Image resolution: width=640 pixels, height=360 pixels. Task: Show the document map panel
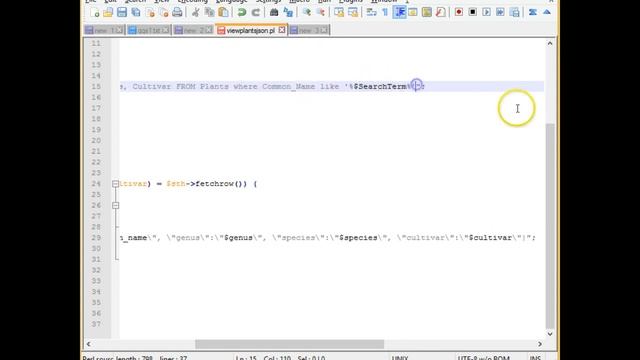427,12
